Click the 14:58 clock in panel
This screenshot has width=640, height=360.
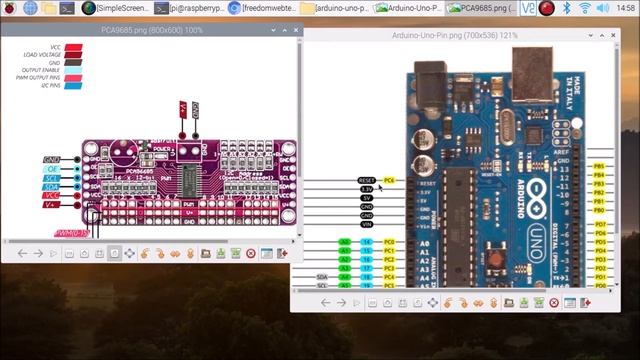point(625,8)
